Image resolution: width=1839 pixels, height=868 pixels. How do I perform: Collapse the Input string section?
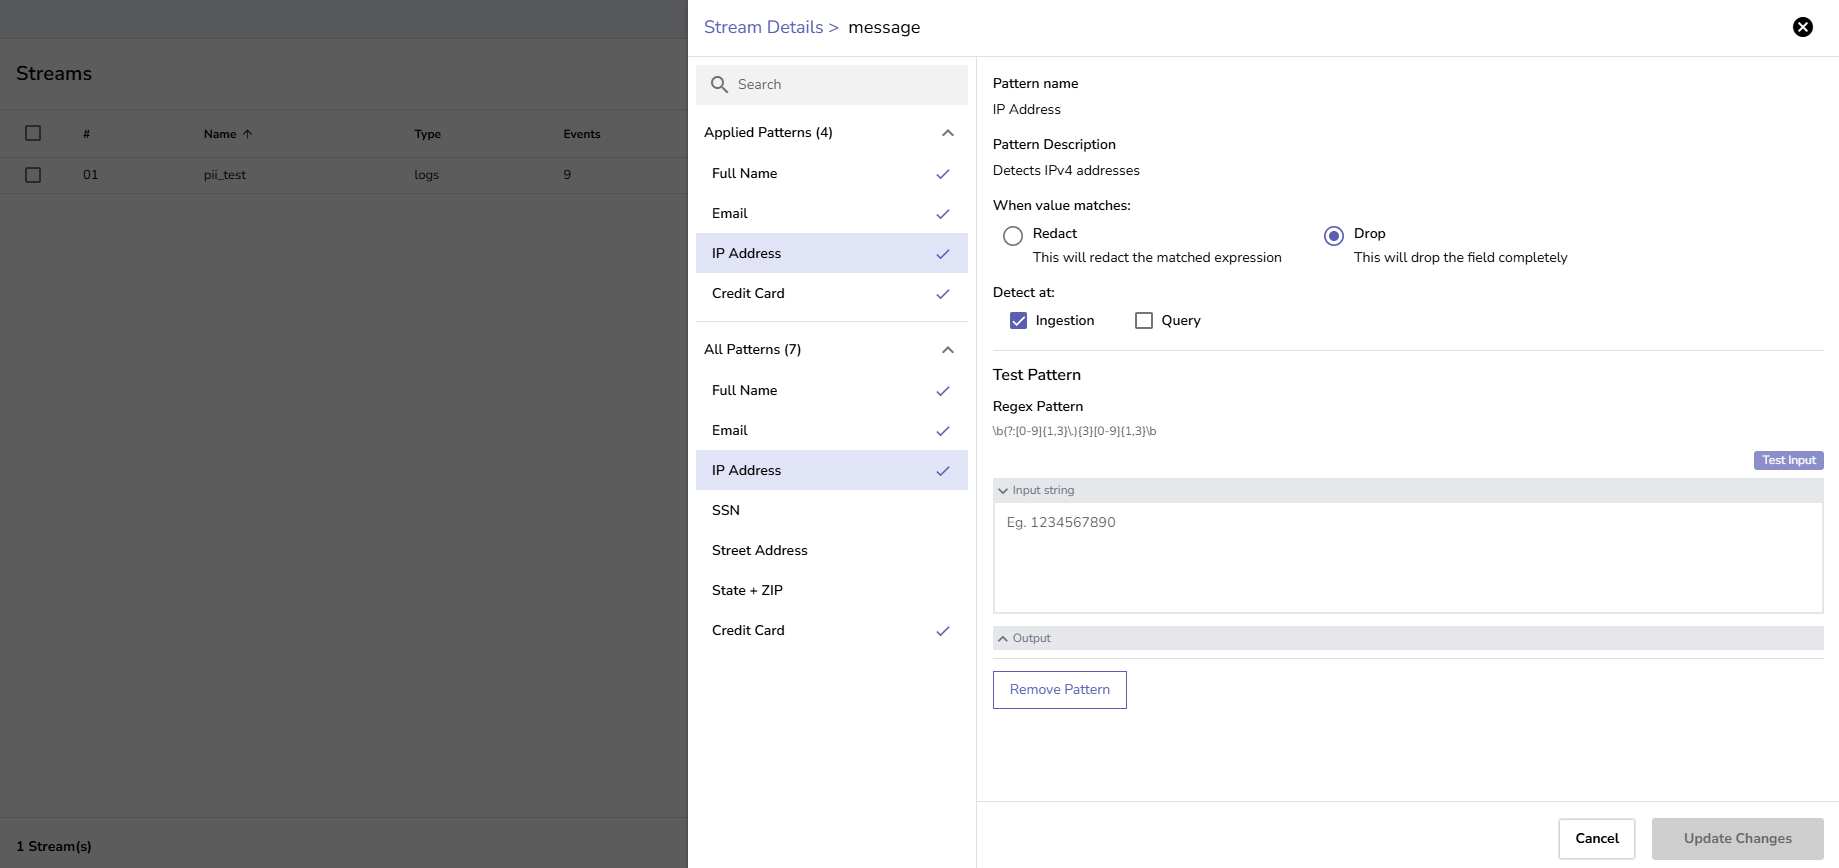(1003, 491)
